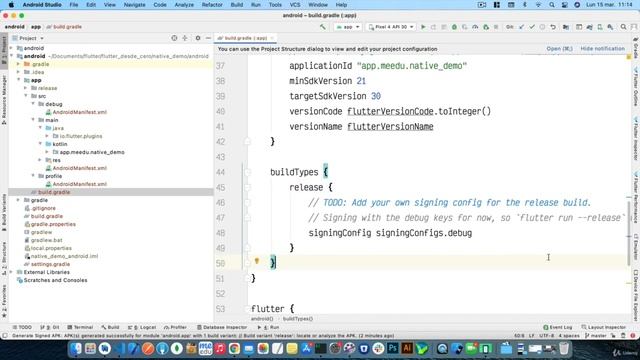Click the android() breadcrumb below editor
Image resolution: width=640 pixels, height=360 pixels.
pyautogui.click(x=262, y=319)
